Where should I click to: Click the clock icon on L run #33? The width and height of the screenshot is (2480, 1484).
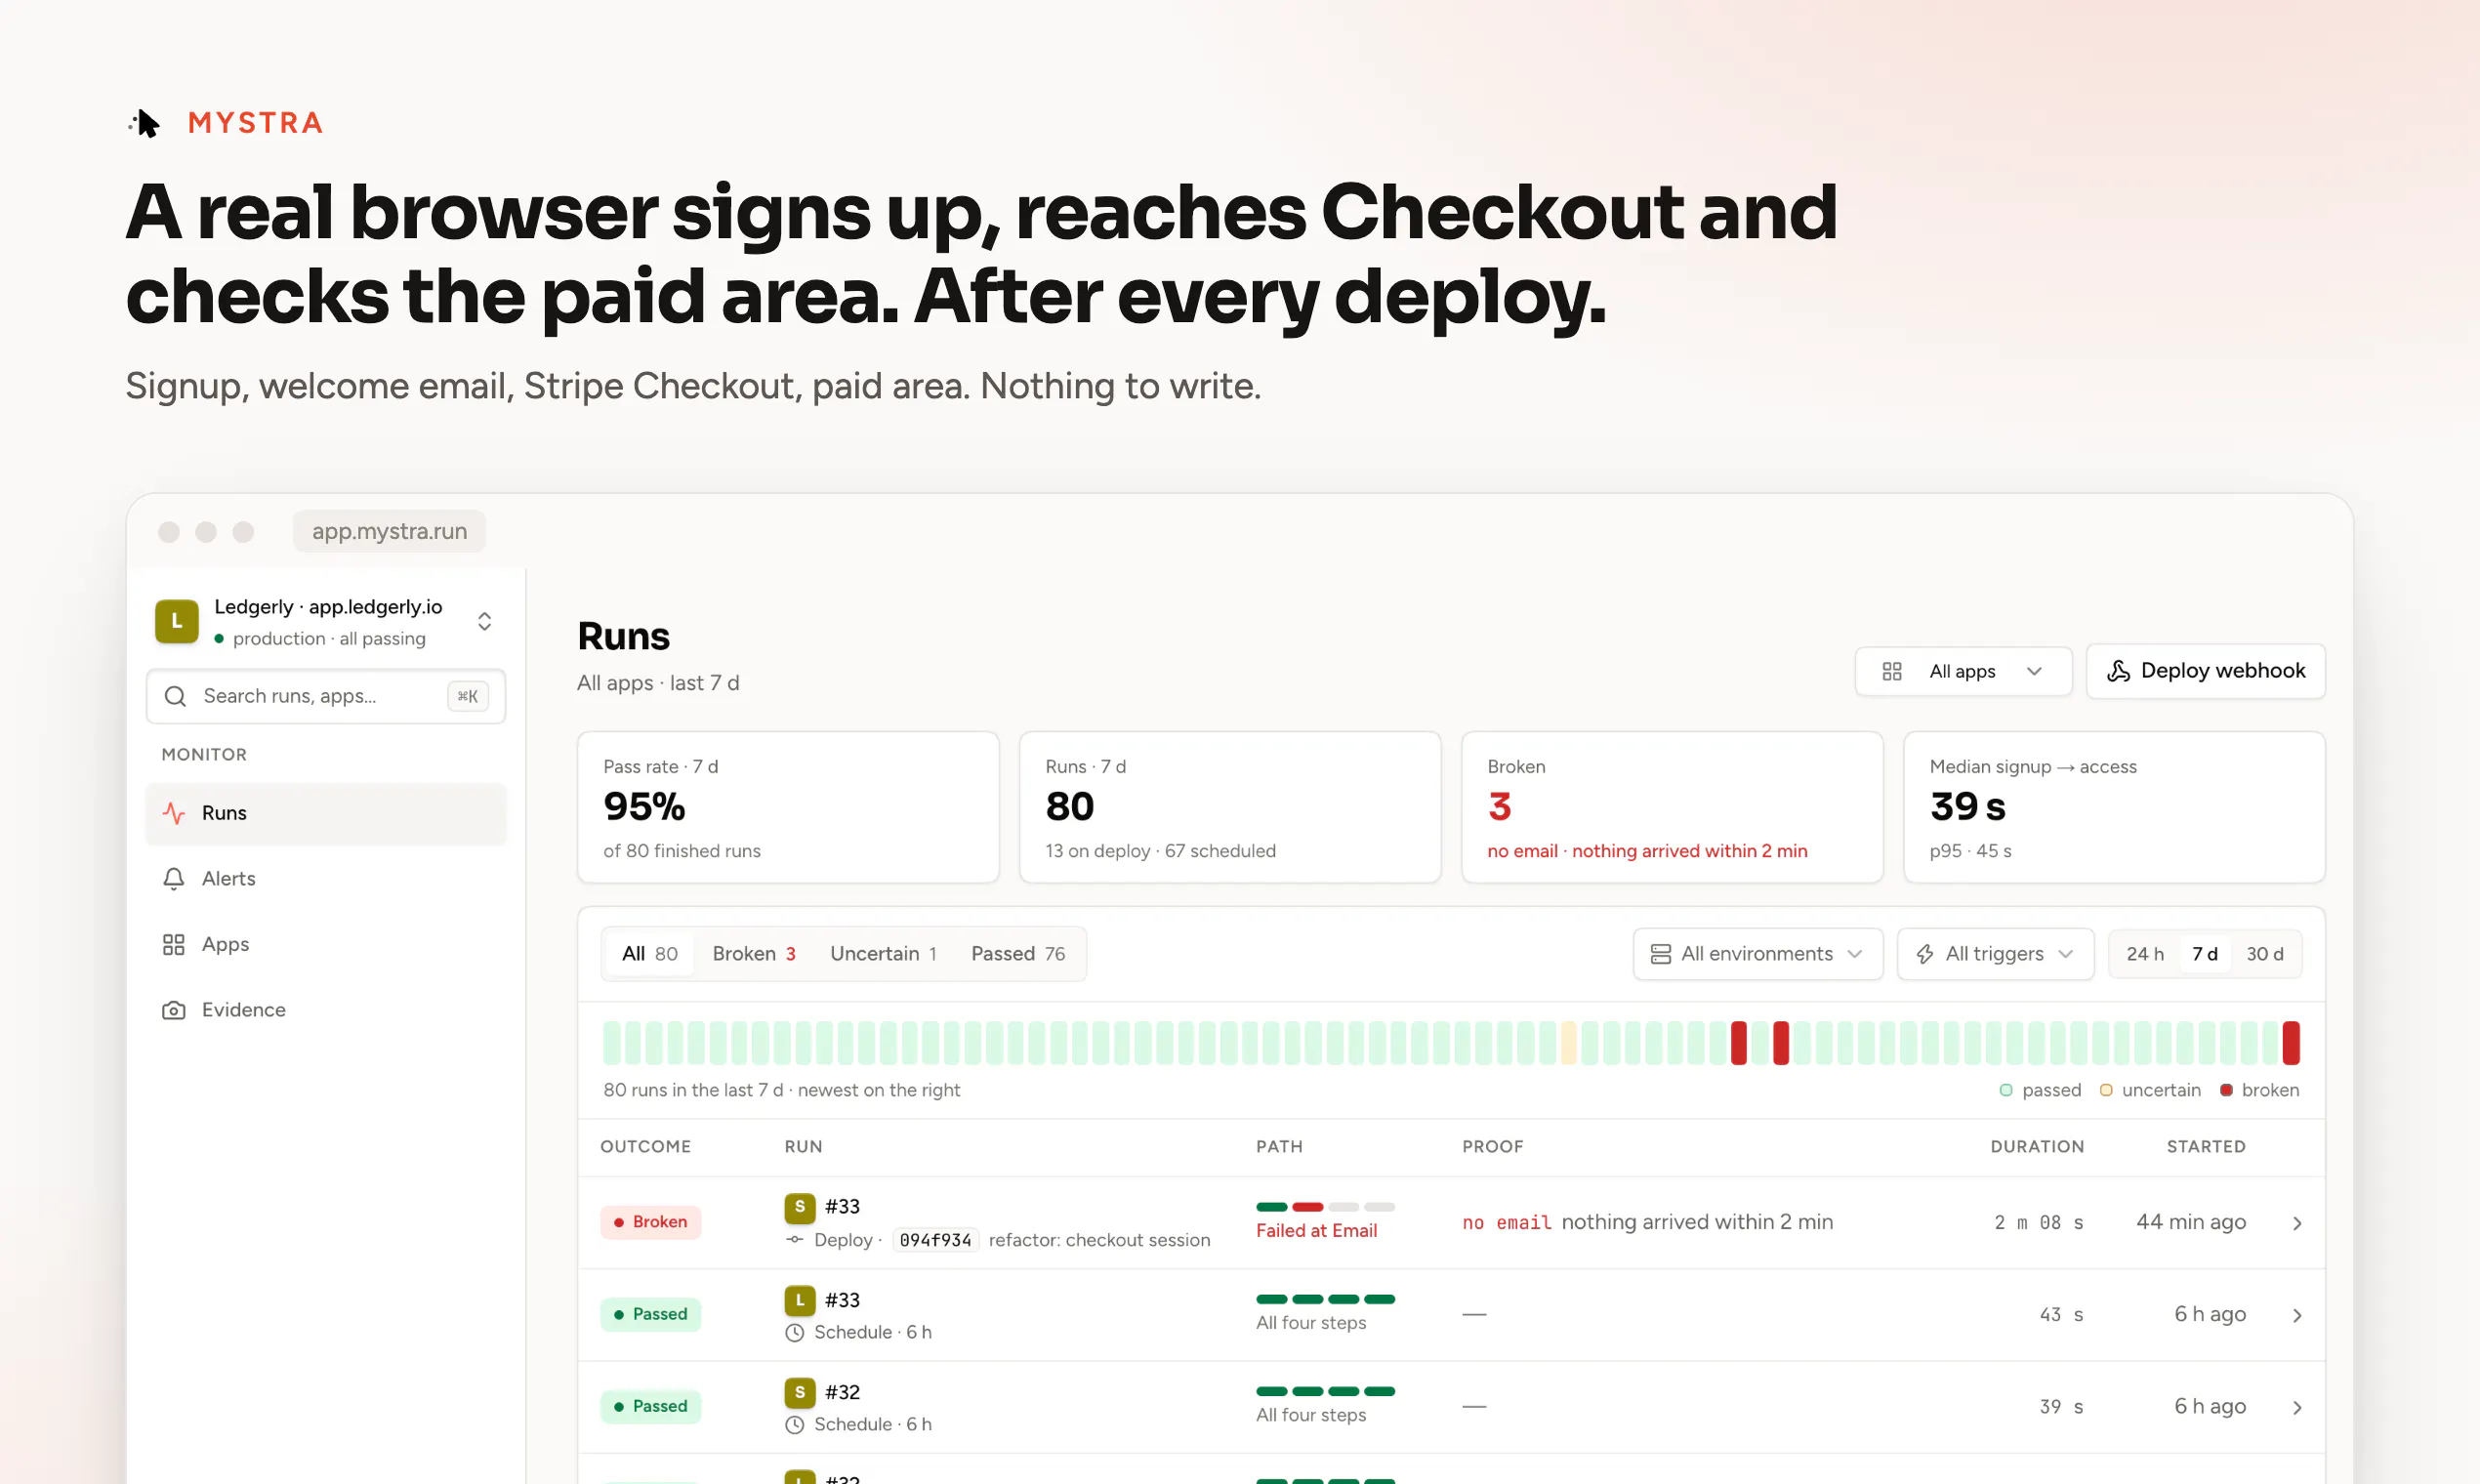pyautogui.click(x=795, y=1332)
